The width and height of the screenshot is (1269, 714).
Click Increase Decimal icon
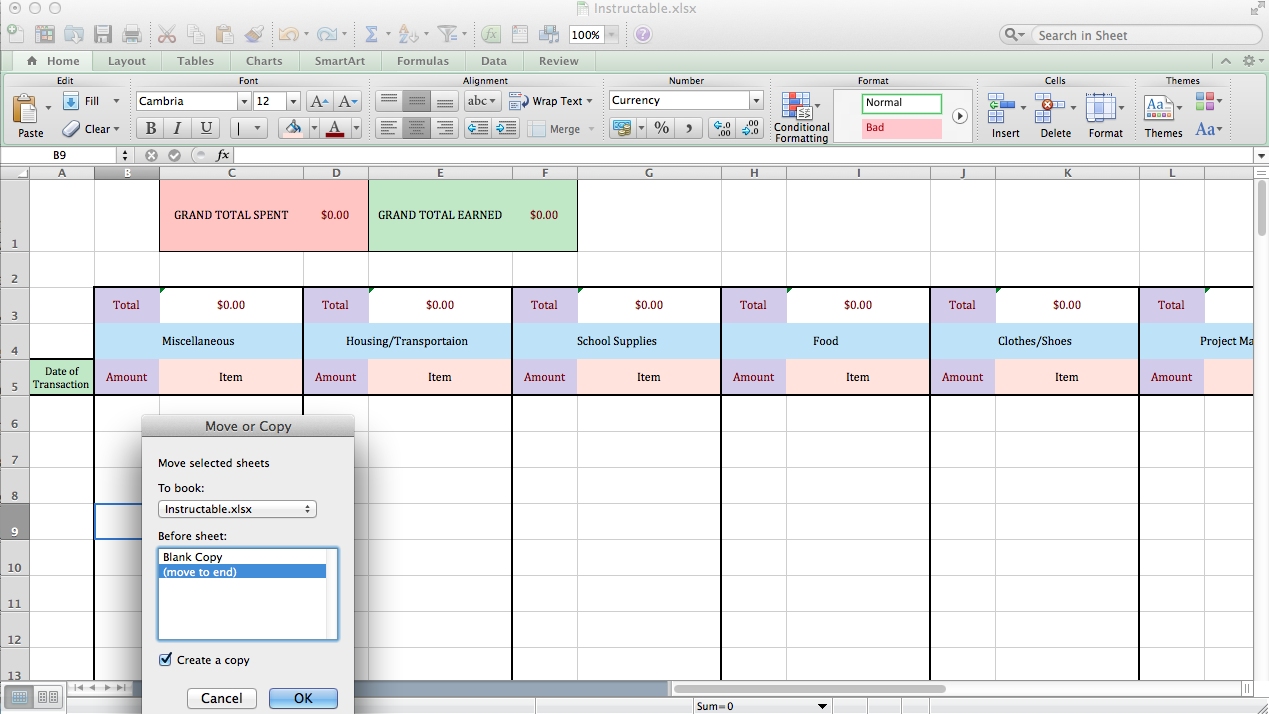click(721, 128)
